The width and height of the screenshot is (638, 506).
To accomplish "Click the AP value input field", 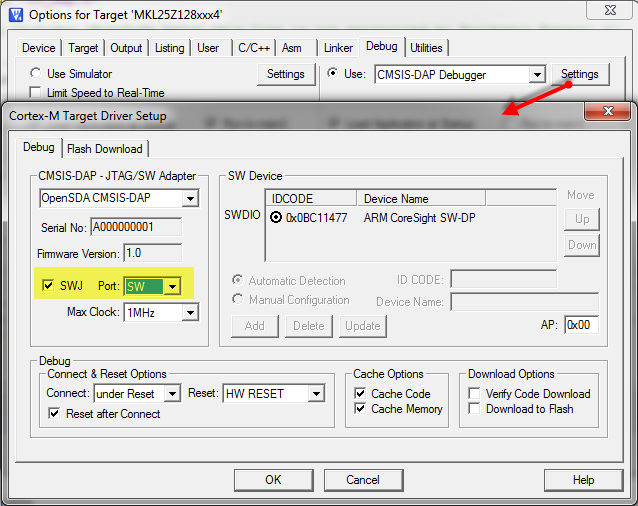I will 579,325.
